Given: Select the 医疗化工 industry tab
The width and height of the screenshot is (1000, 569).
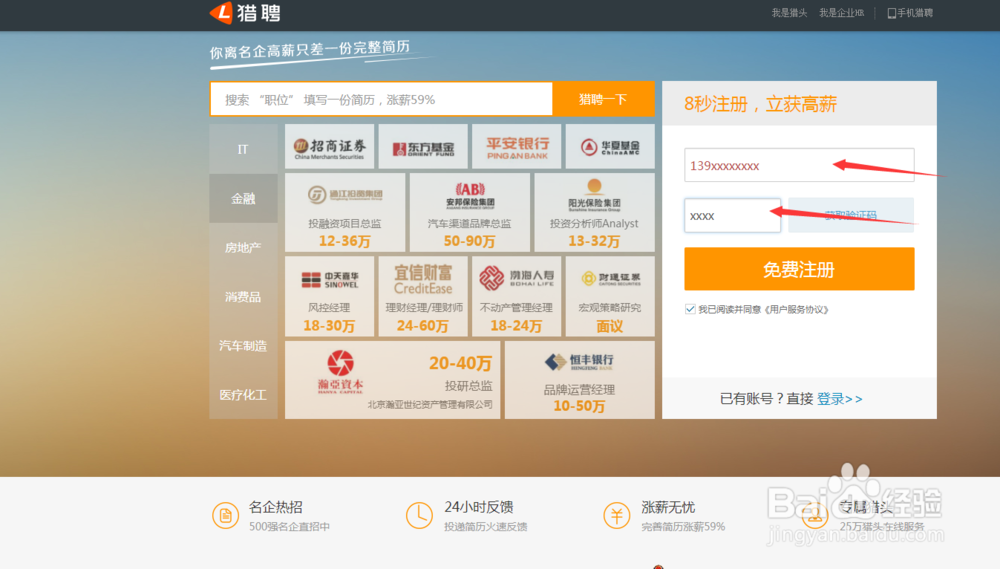Looking at the screenshot, I should [x=243, y=395].
